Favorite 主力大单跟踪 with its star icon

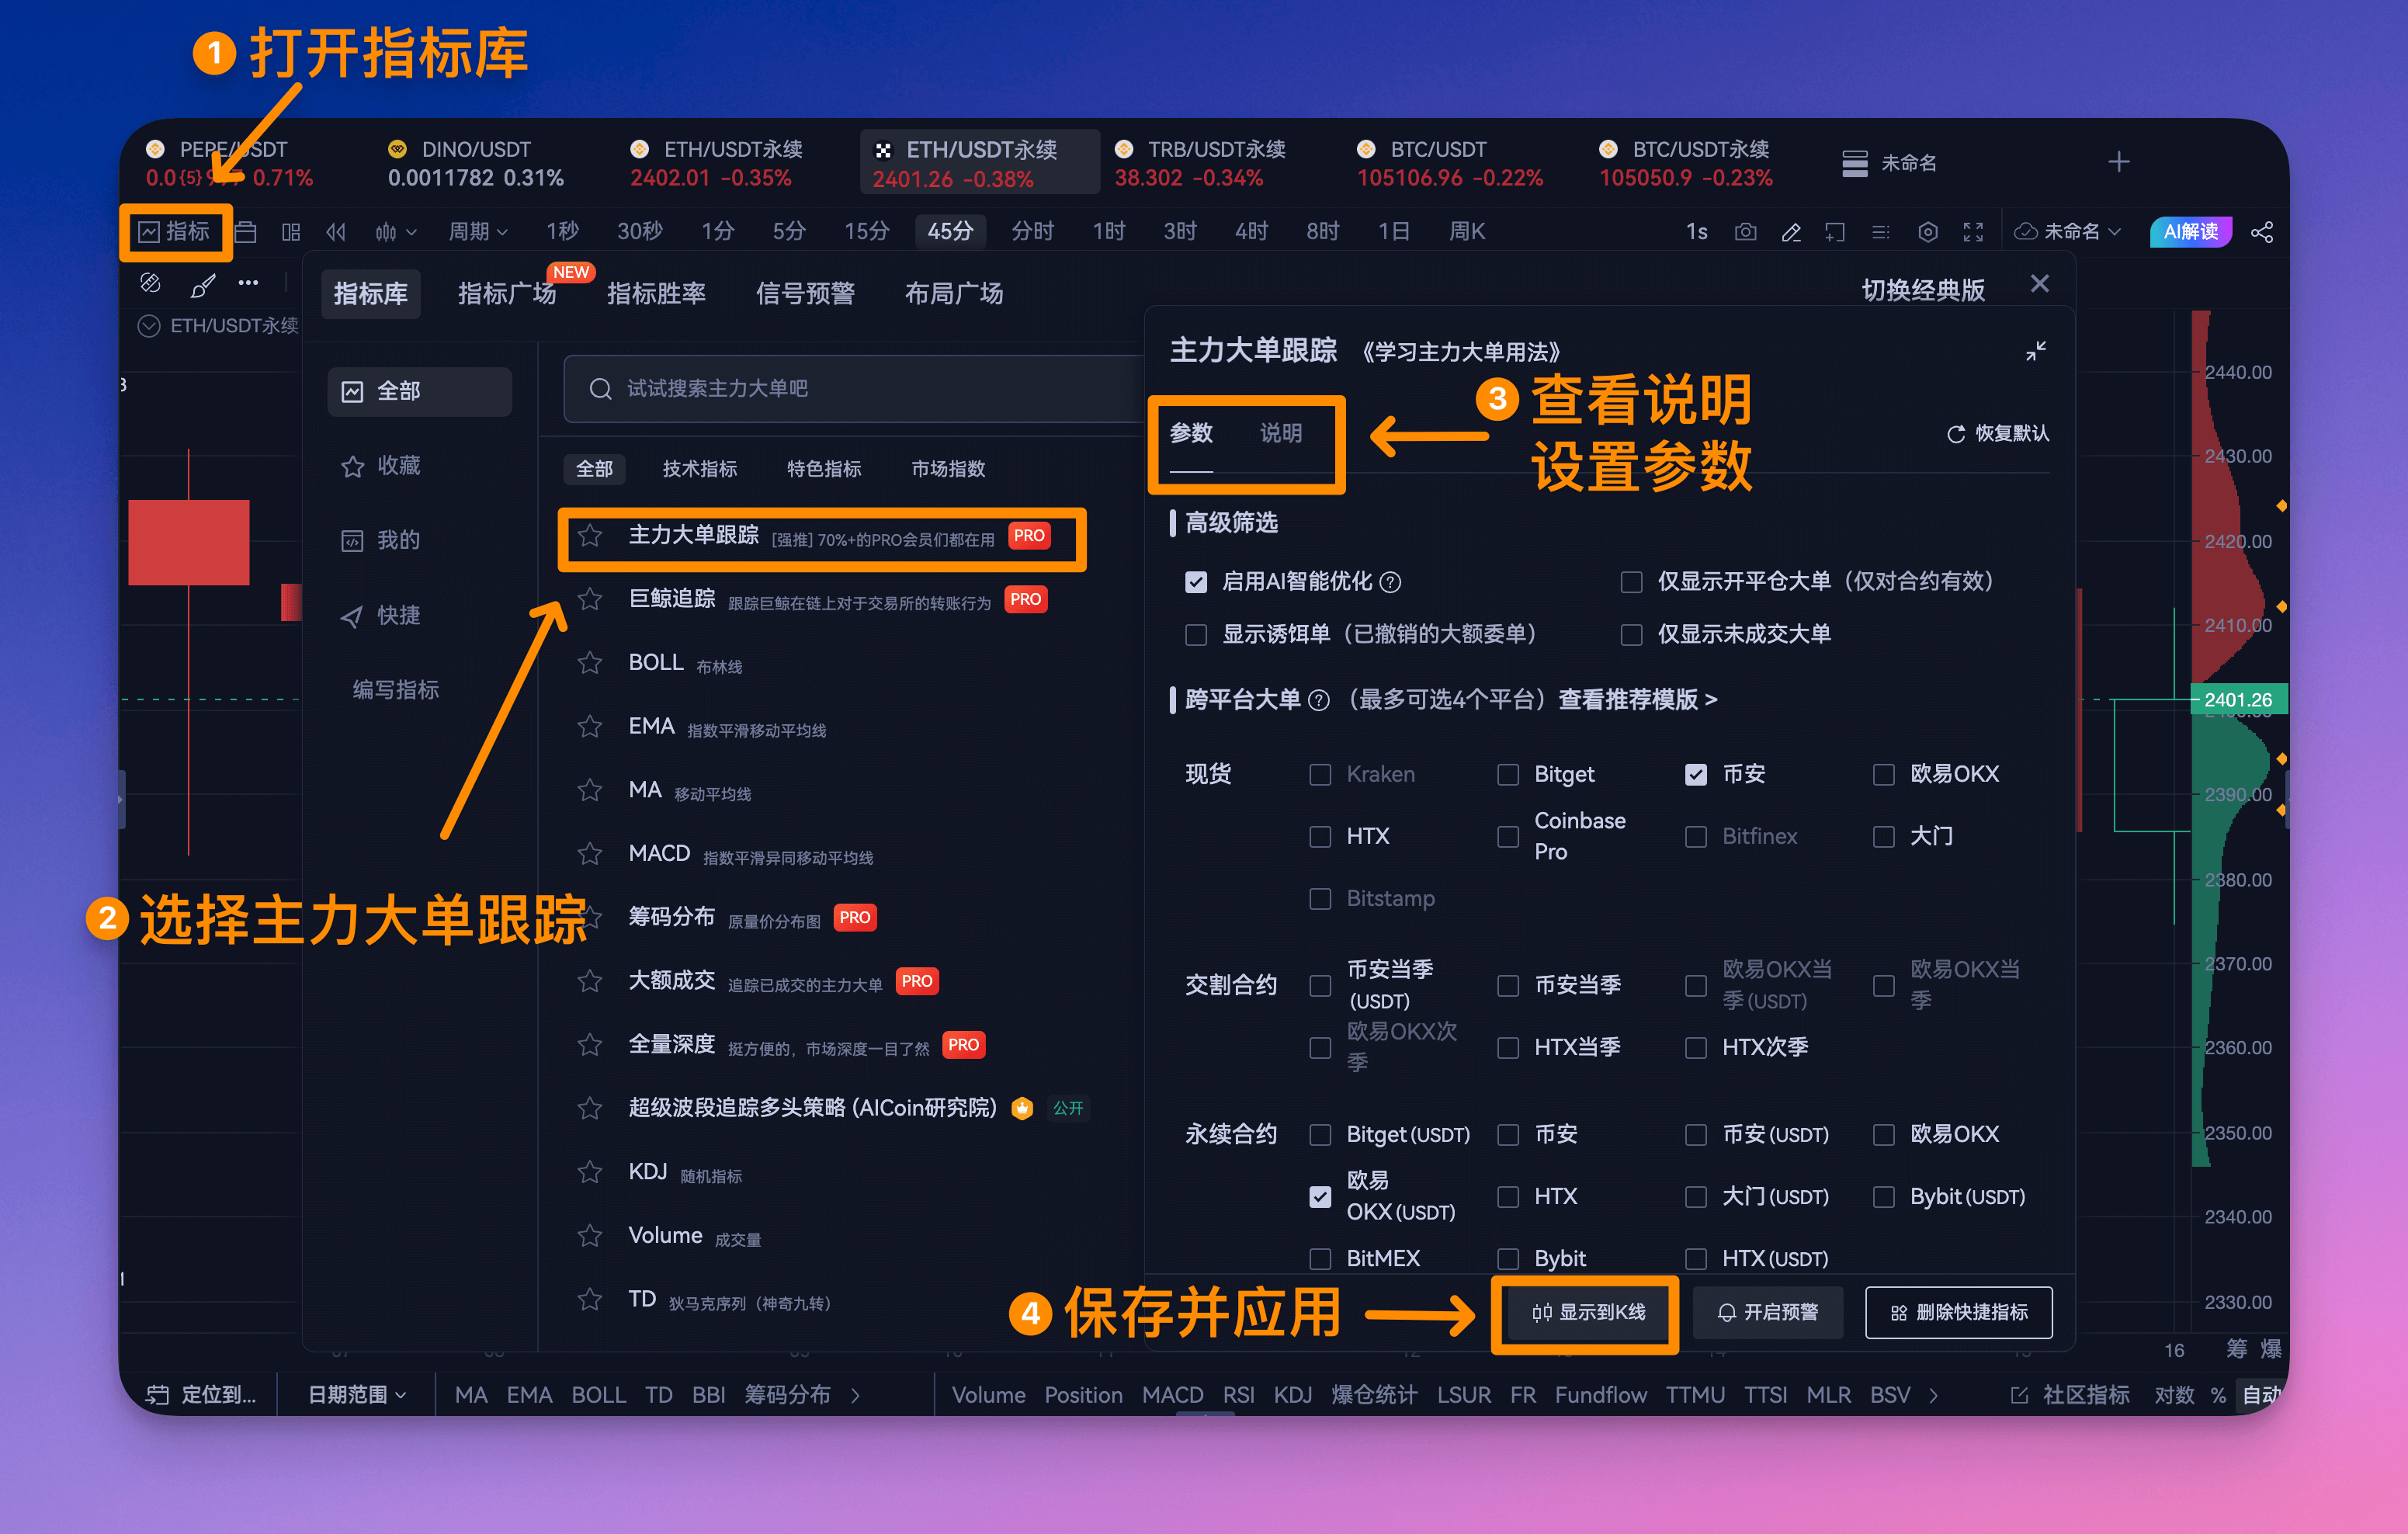[x=590, y=536]
